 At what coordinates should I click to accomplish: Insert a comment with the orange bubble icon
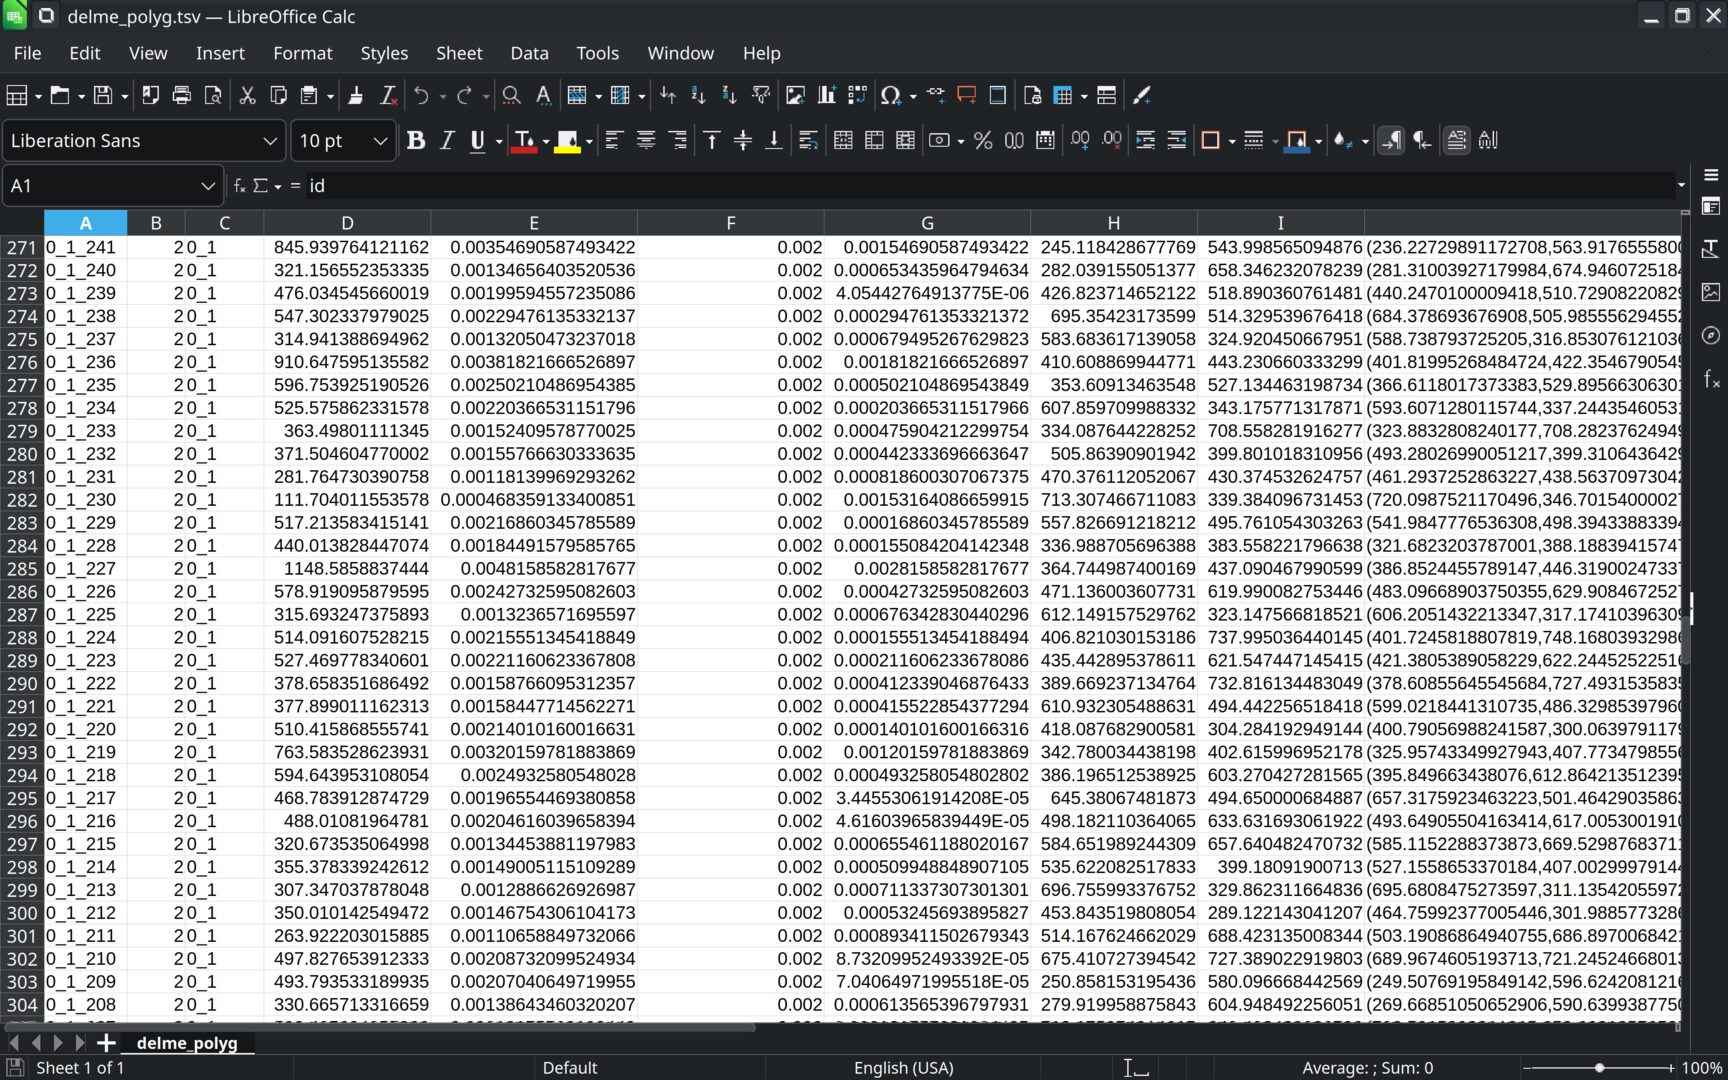click(x=966, y=95)
